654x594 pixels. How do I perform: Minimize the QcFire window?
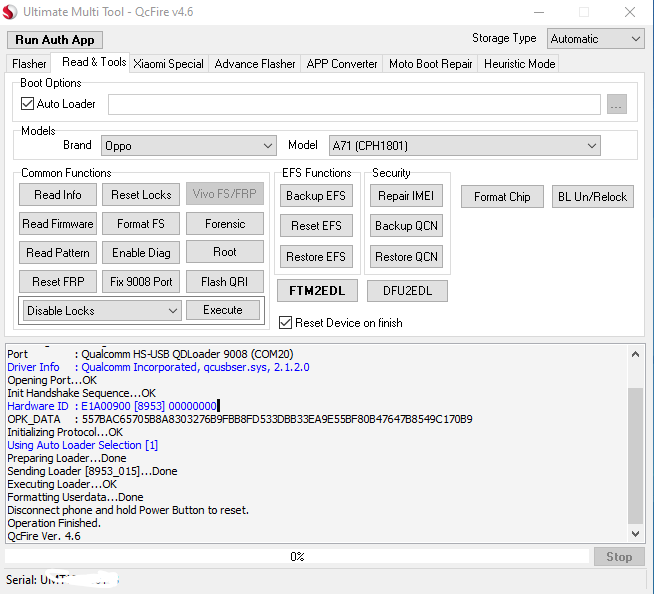(539, 12)
